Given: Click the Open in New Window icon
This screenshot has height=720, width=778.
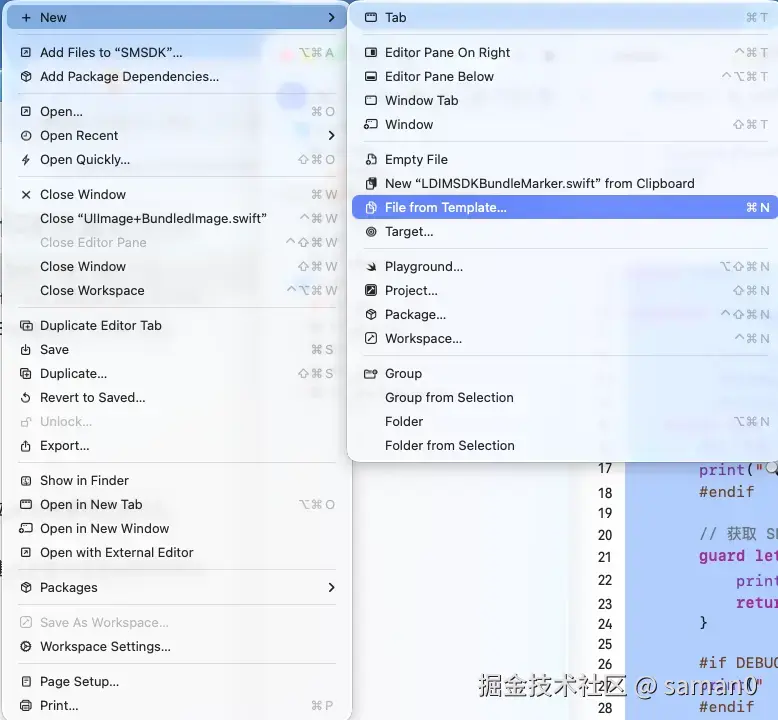Looking at the screenshot, I should (x=26, y=528).
